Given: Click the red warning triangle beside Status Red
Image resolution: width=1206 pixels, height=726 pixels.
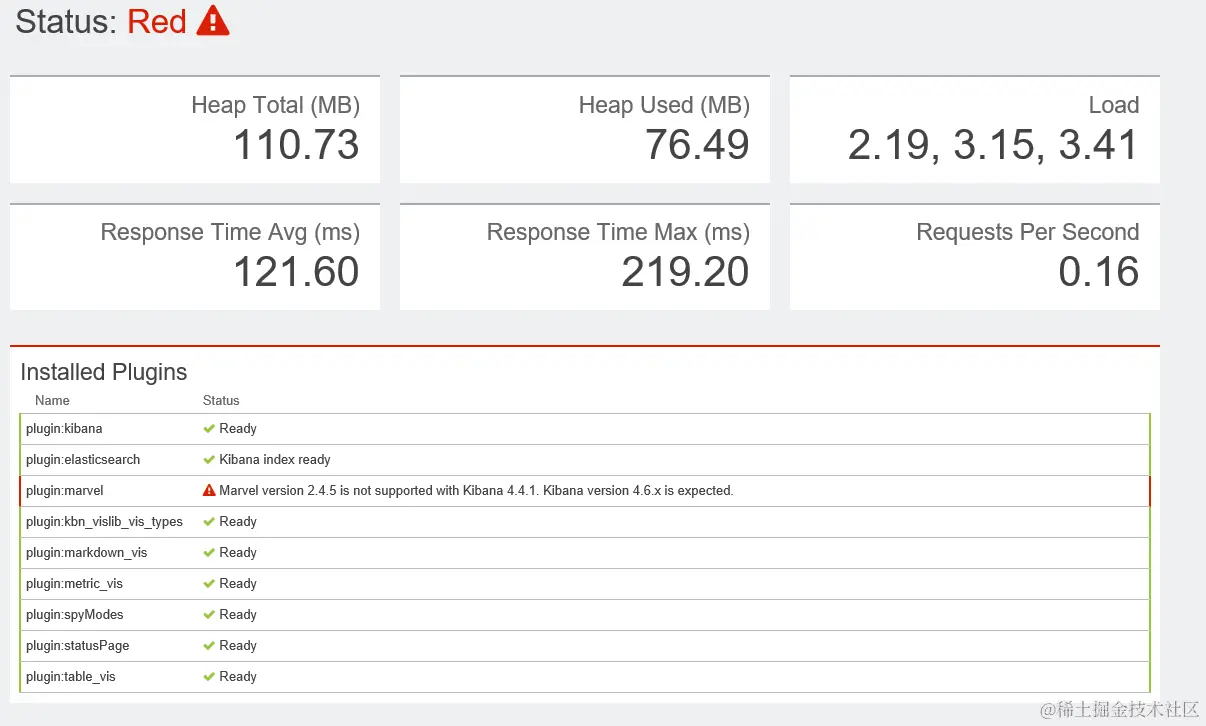Looking at the screenshot, I should click(213, 20).
